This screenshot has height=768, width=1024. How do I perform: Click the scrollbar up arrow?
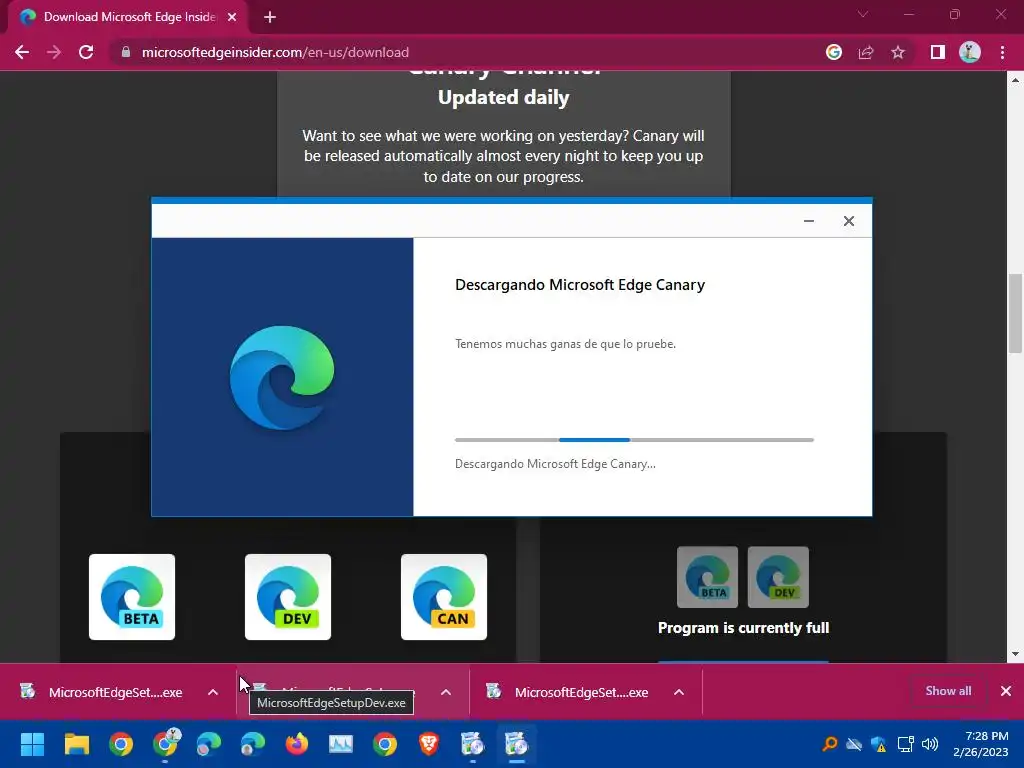coord(1015,80)
